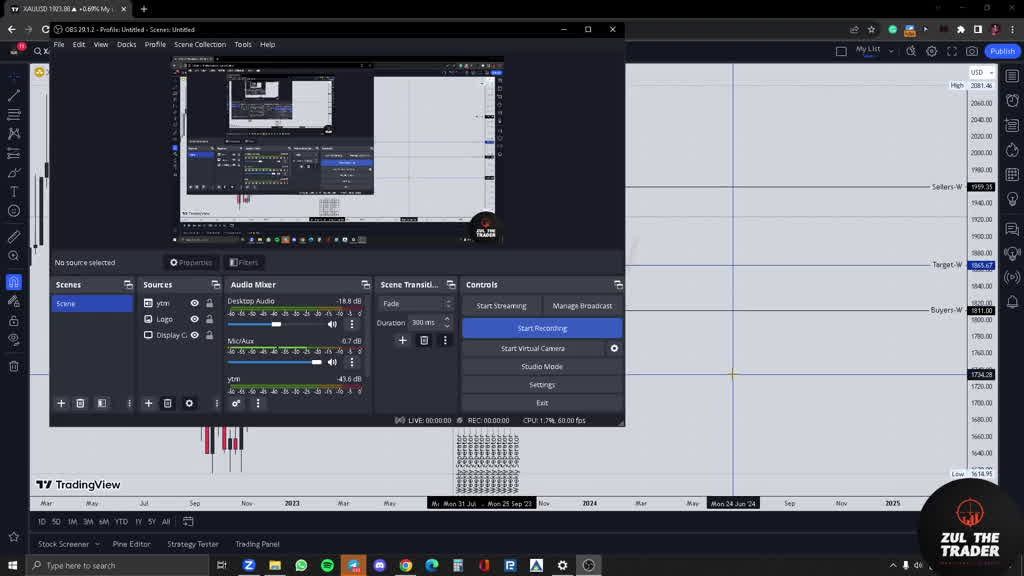Open advanced audio properties gears icon
The image size is (1024, 576).
(236, 403)
